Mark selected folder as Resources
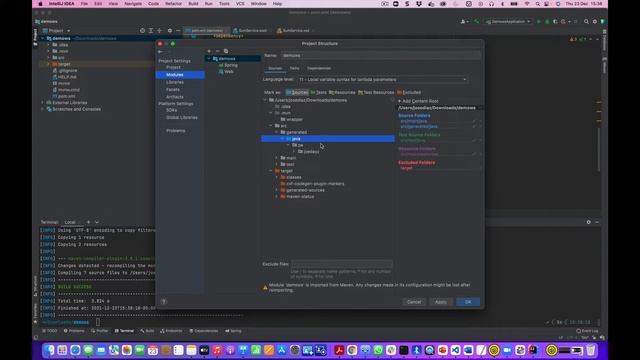 (x=342, y=93)
